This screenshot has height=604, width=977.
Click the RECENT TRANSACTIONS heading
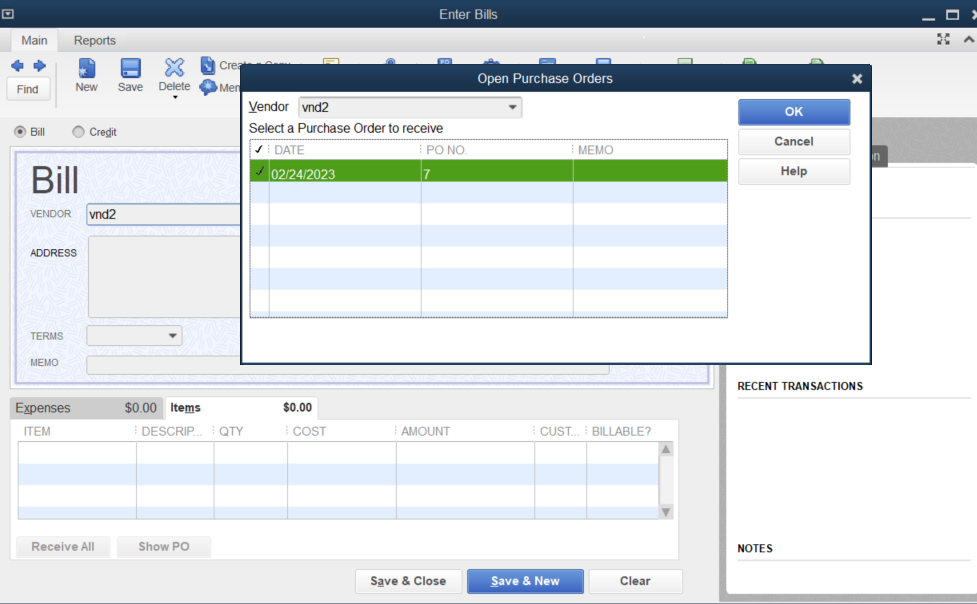coord(800,386)
